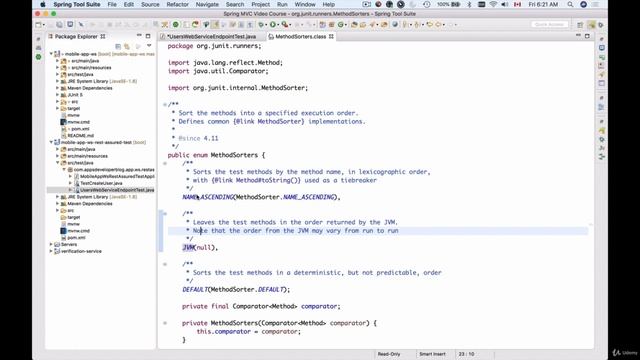Minimize the editor area

(578, 36)
